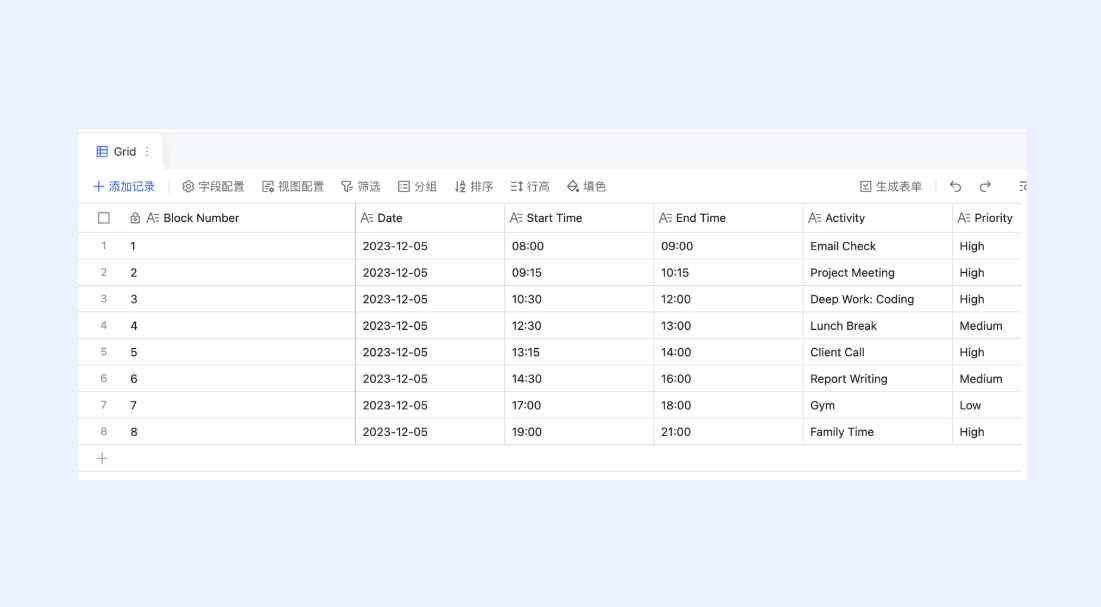Click Start Time cell 14:30
Screen dimensions: 1101x607
579,379
